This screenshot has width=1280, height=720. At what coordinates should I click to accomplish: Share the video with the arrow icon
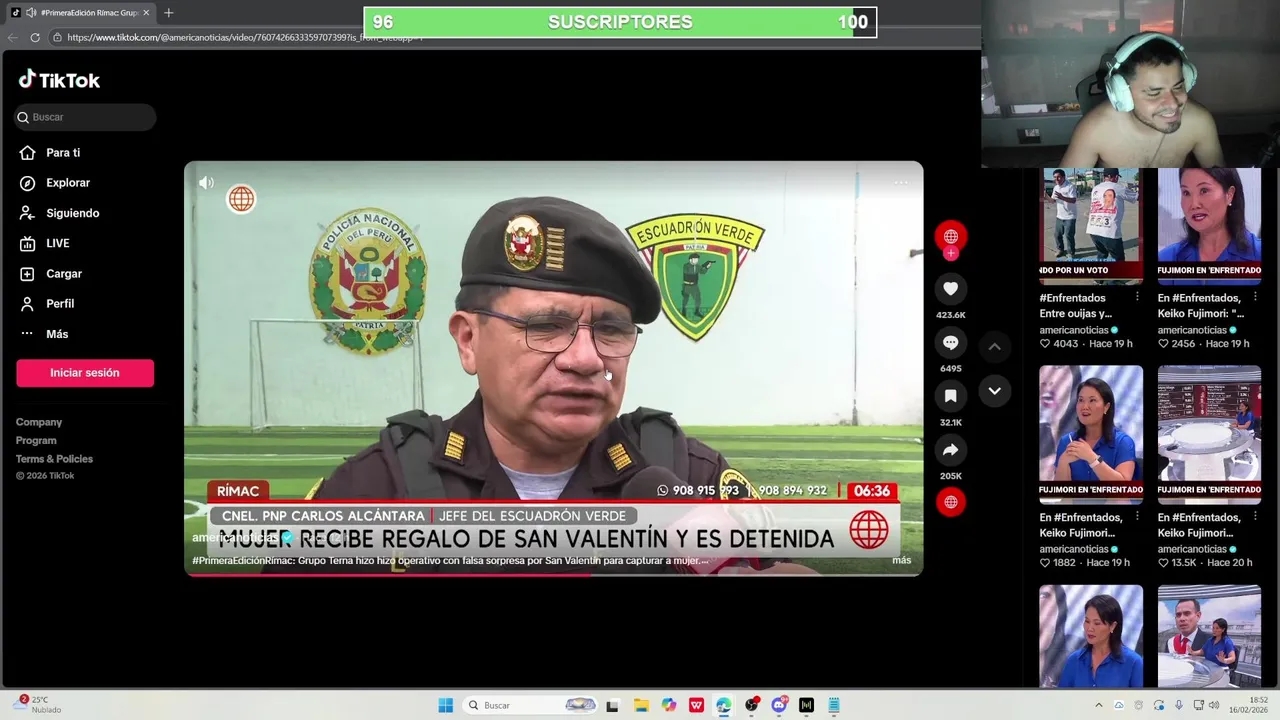click(951, 450)
